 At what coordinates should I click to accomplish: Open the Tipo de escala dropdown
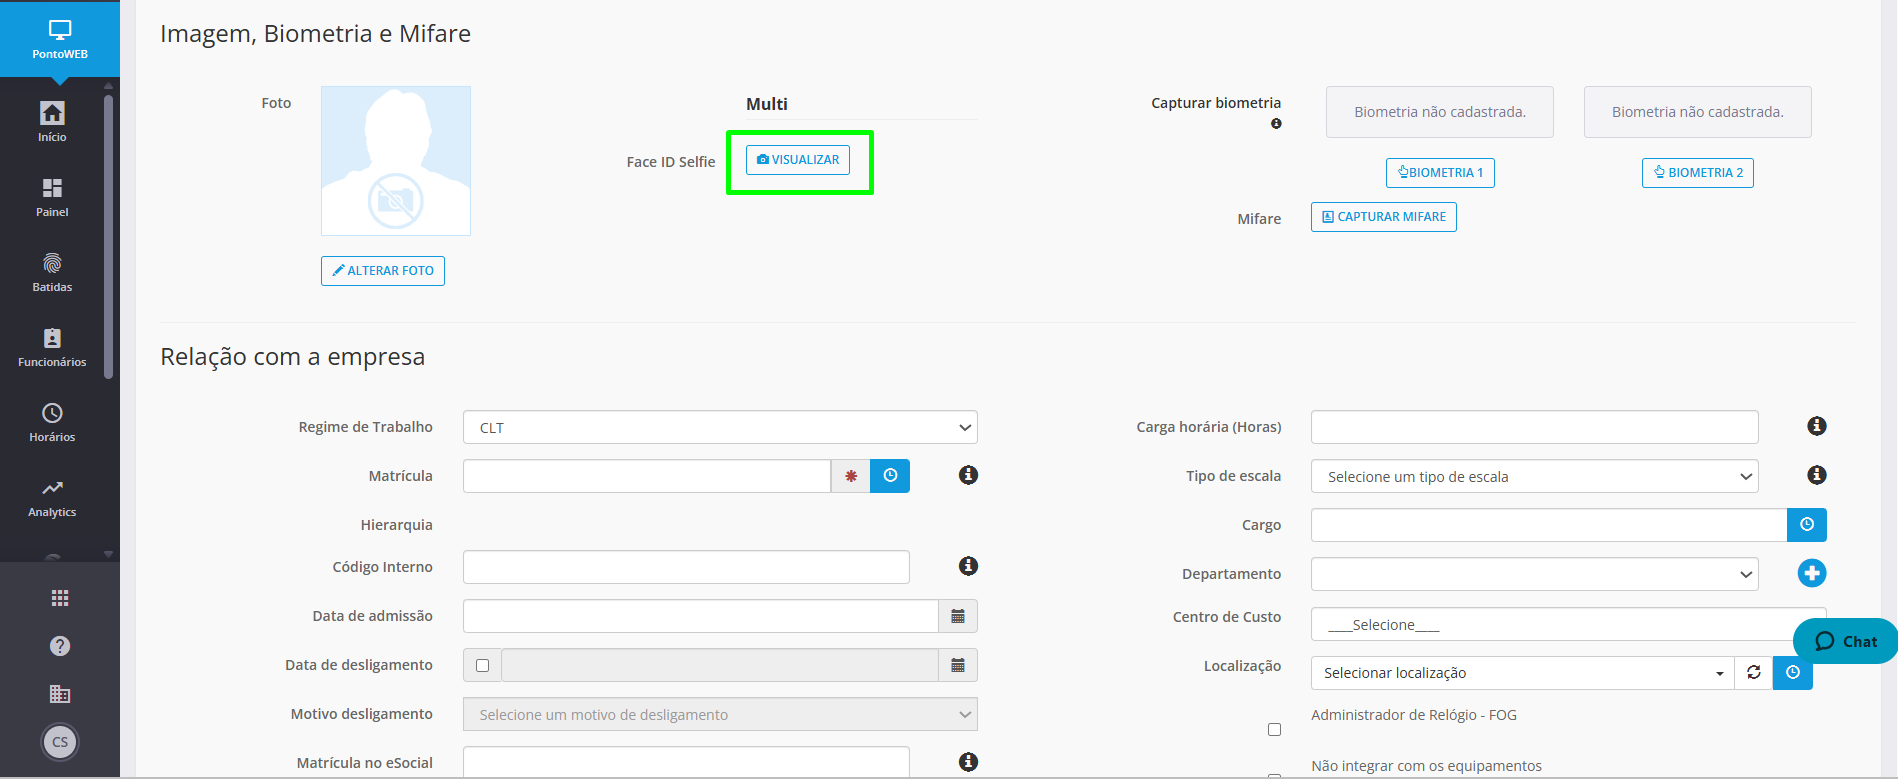(x=1534, y=476)
